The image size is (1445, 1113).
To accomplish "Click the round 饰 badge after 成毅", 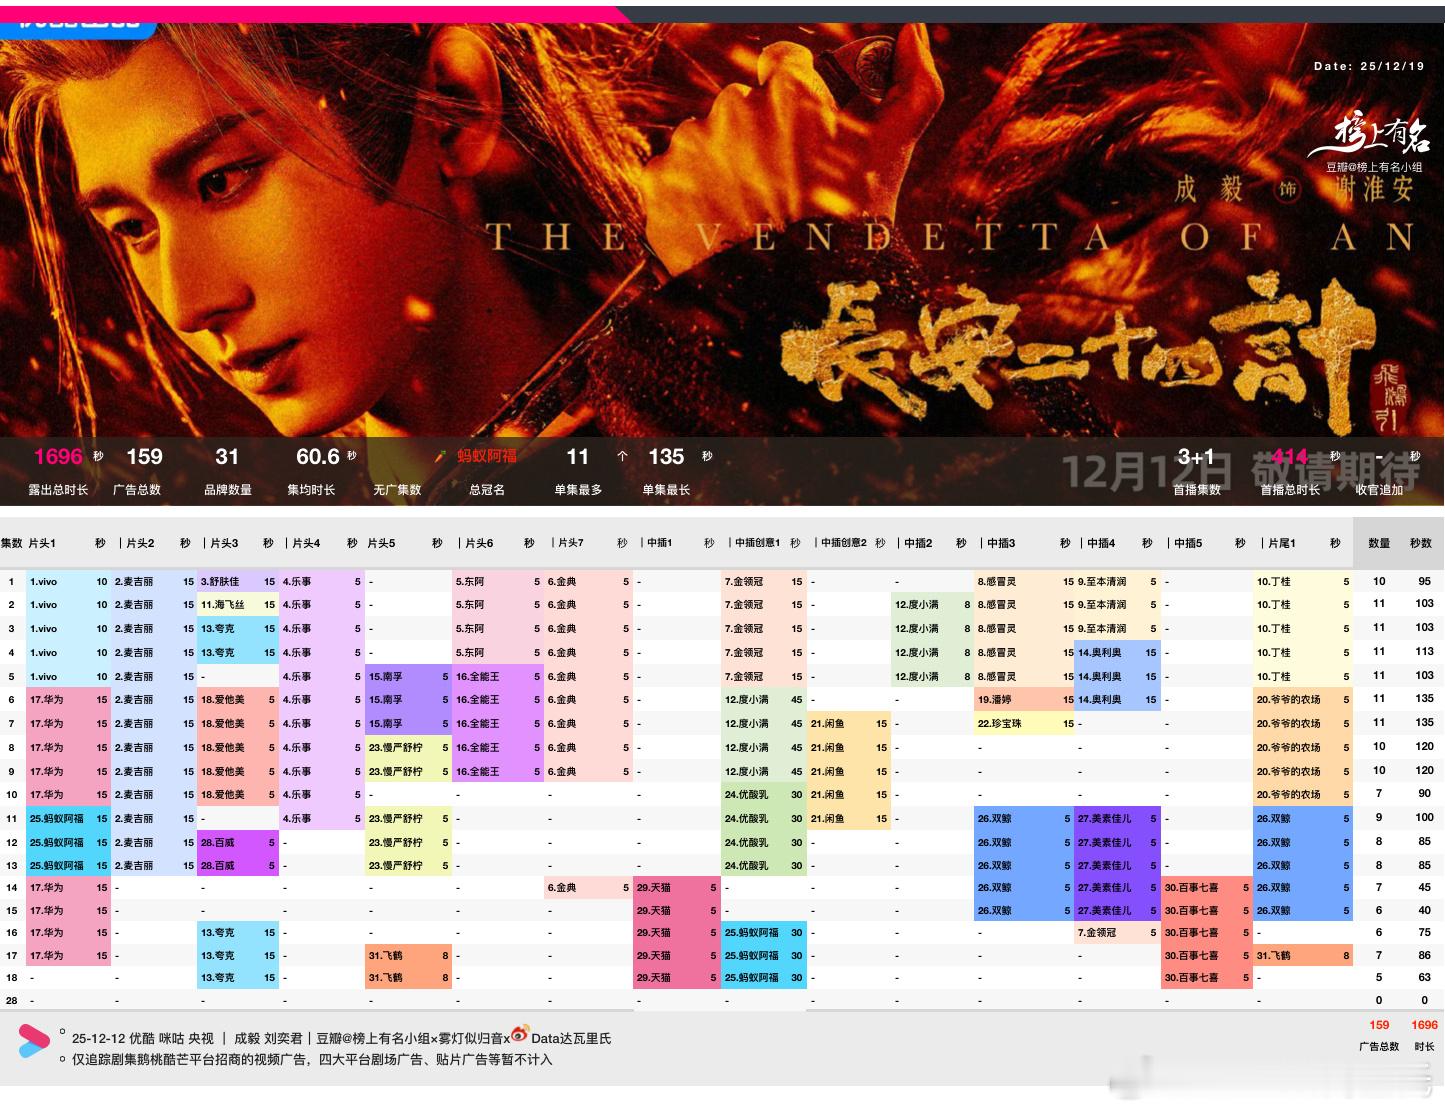I will coord(1287,189).
